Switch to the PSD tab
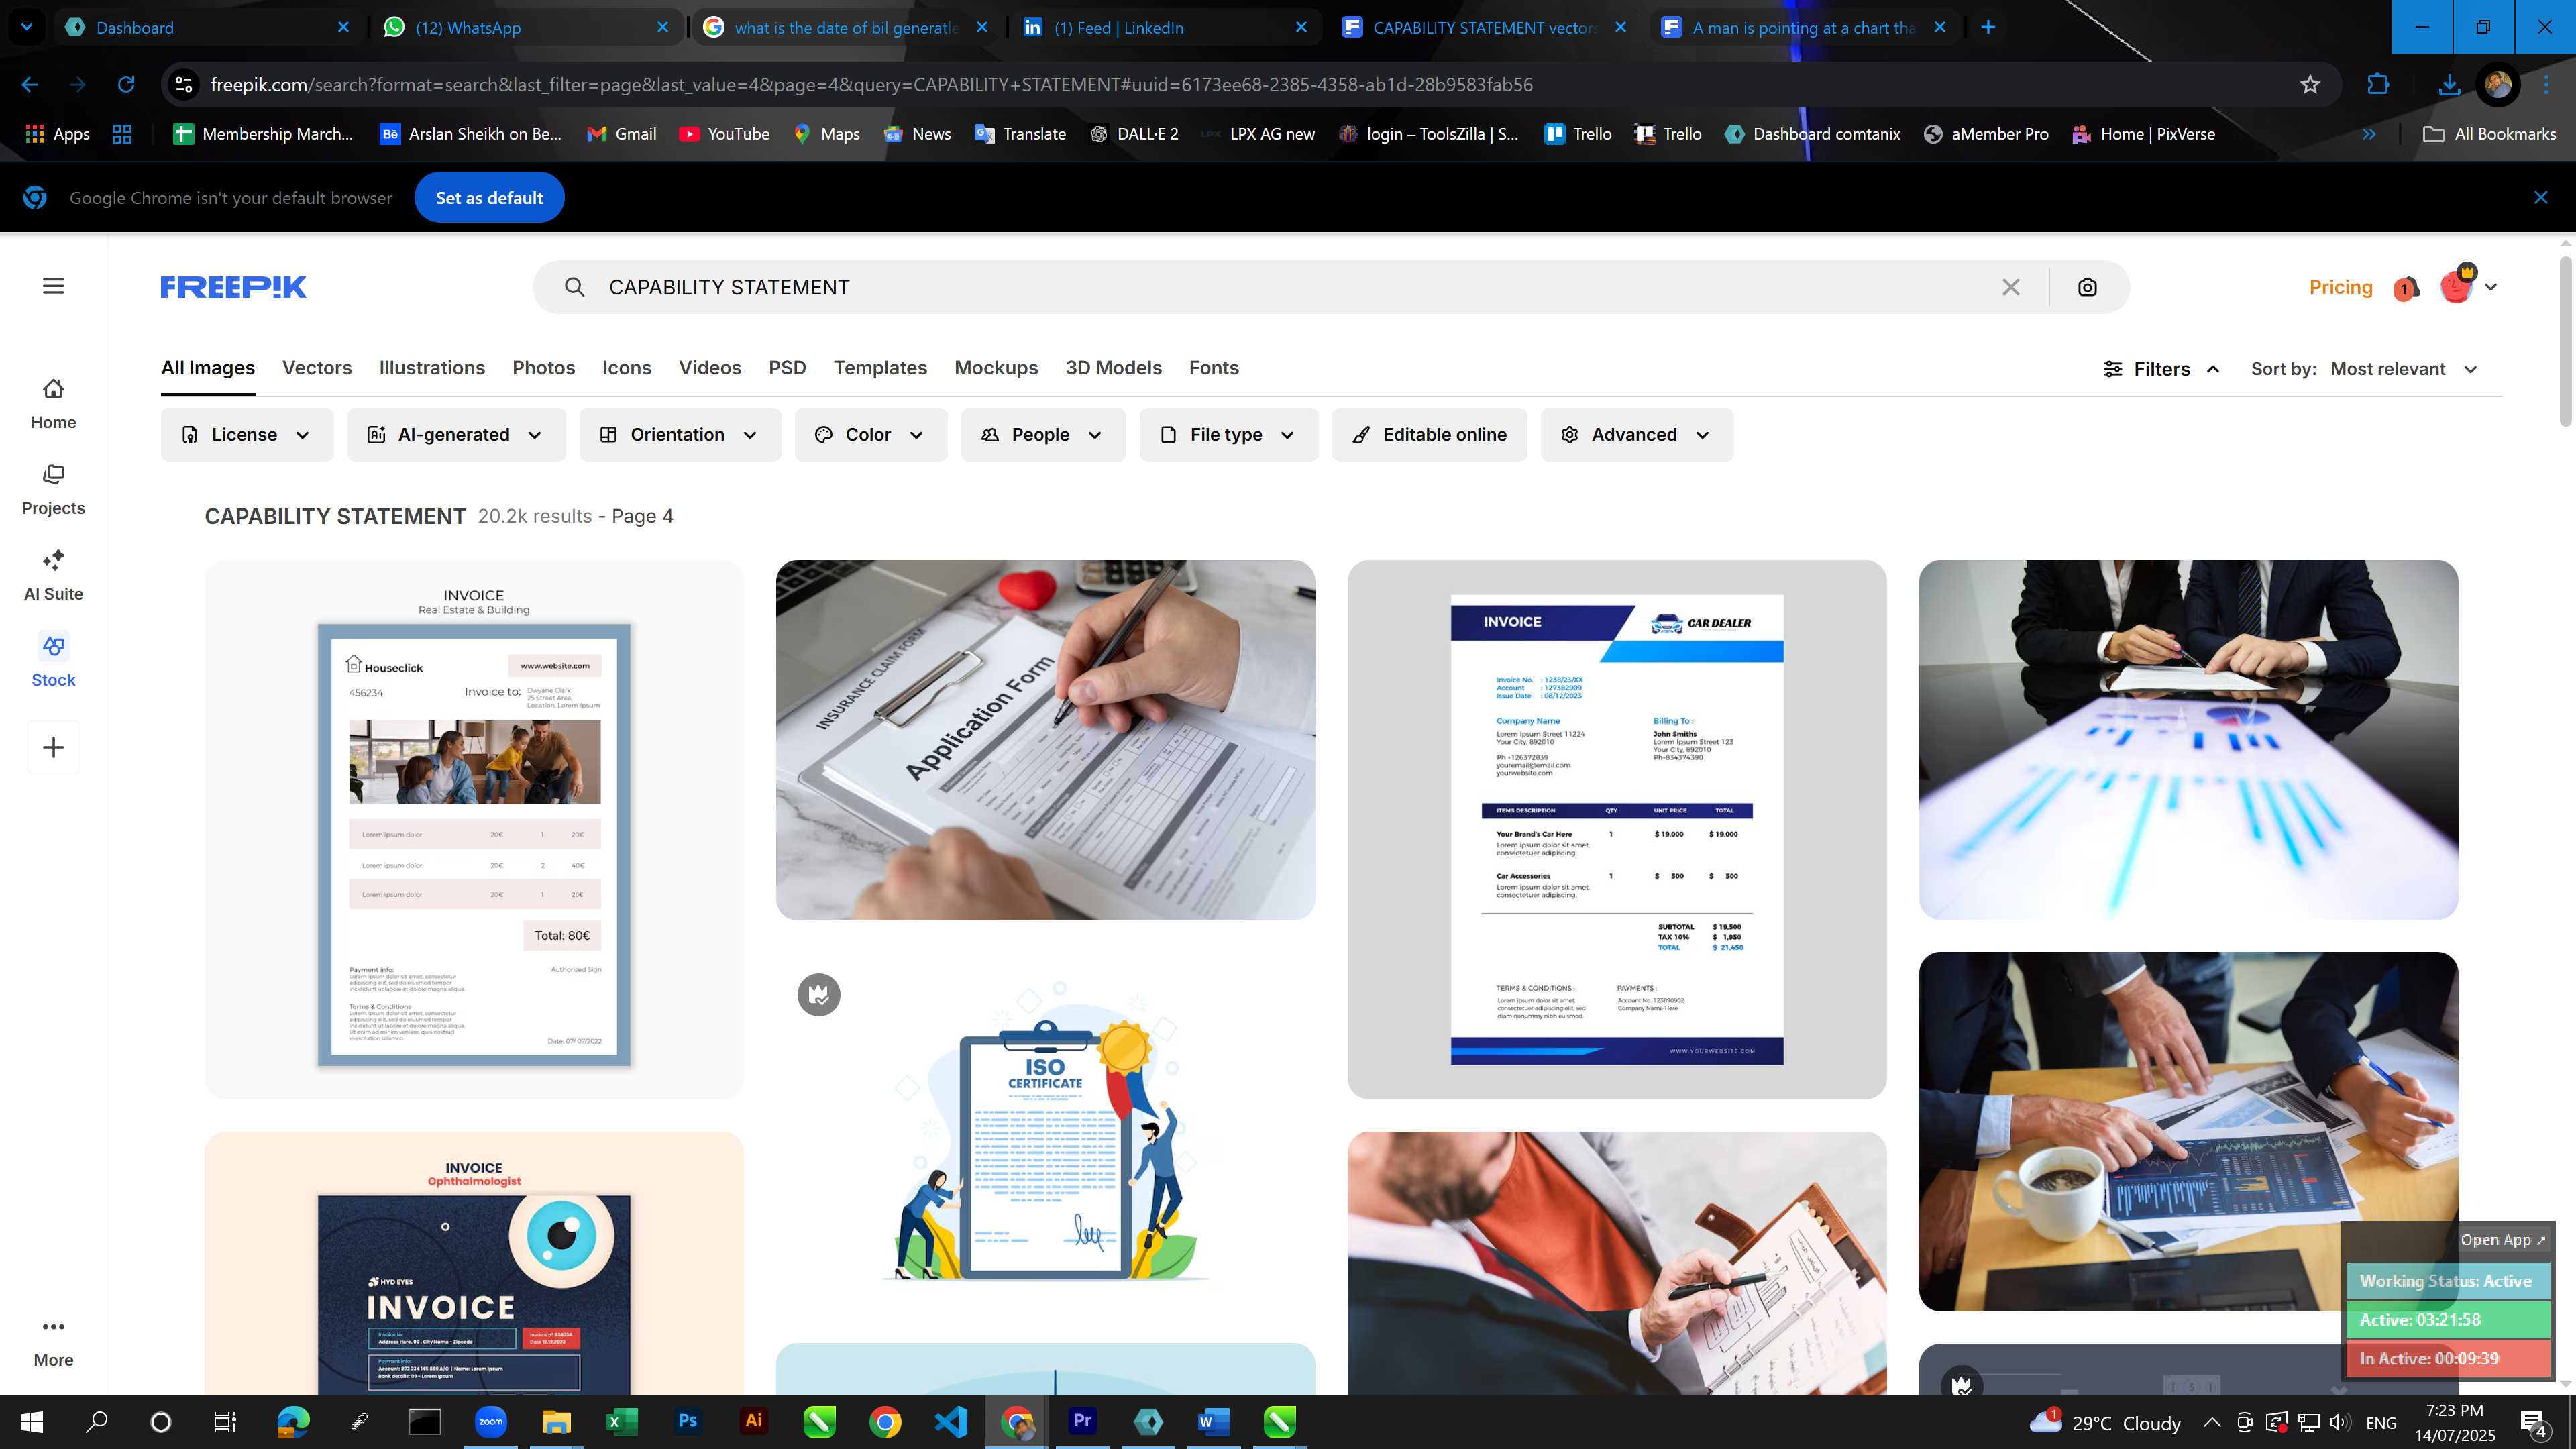 tap(788, 368)
